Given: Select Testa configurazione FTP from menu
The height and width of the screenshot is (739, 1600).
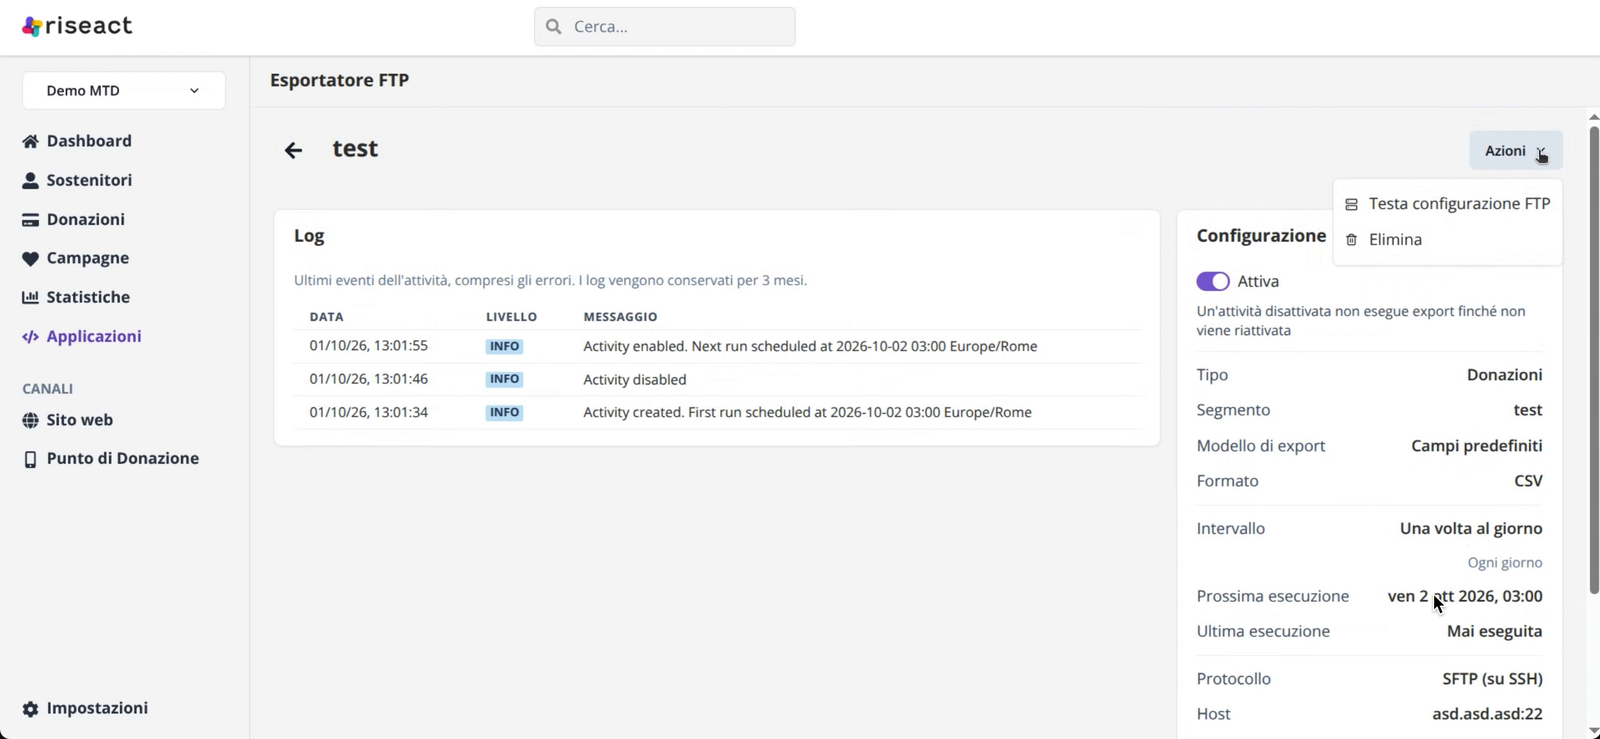Looking at the screenshot, I should 1448,204.
